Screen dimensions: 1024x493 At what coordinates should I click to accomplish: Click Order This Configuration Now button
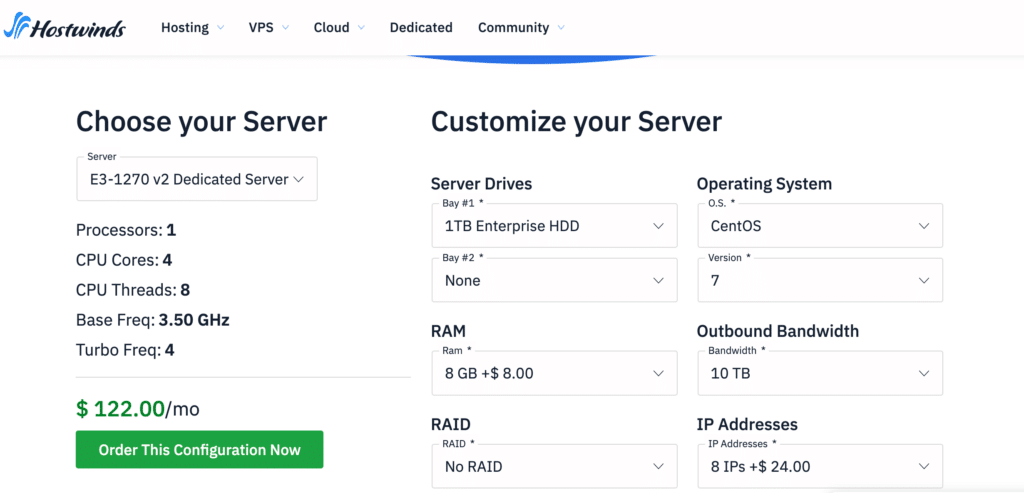coord(199,450)
